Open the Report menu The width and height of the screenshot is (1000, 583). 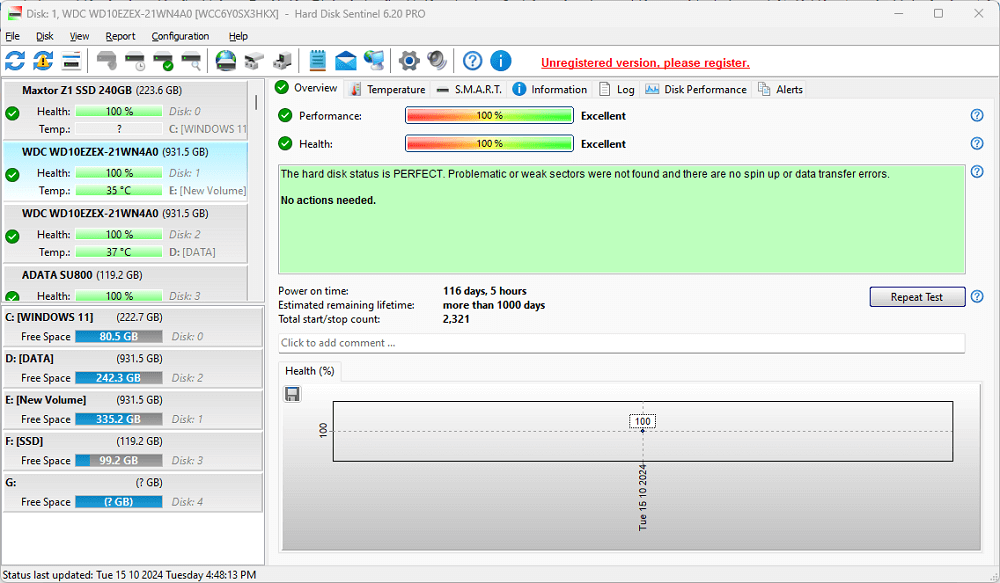click(121, 36)
